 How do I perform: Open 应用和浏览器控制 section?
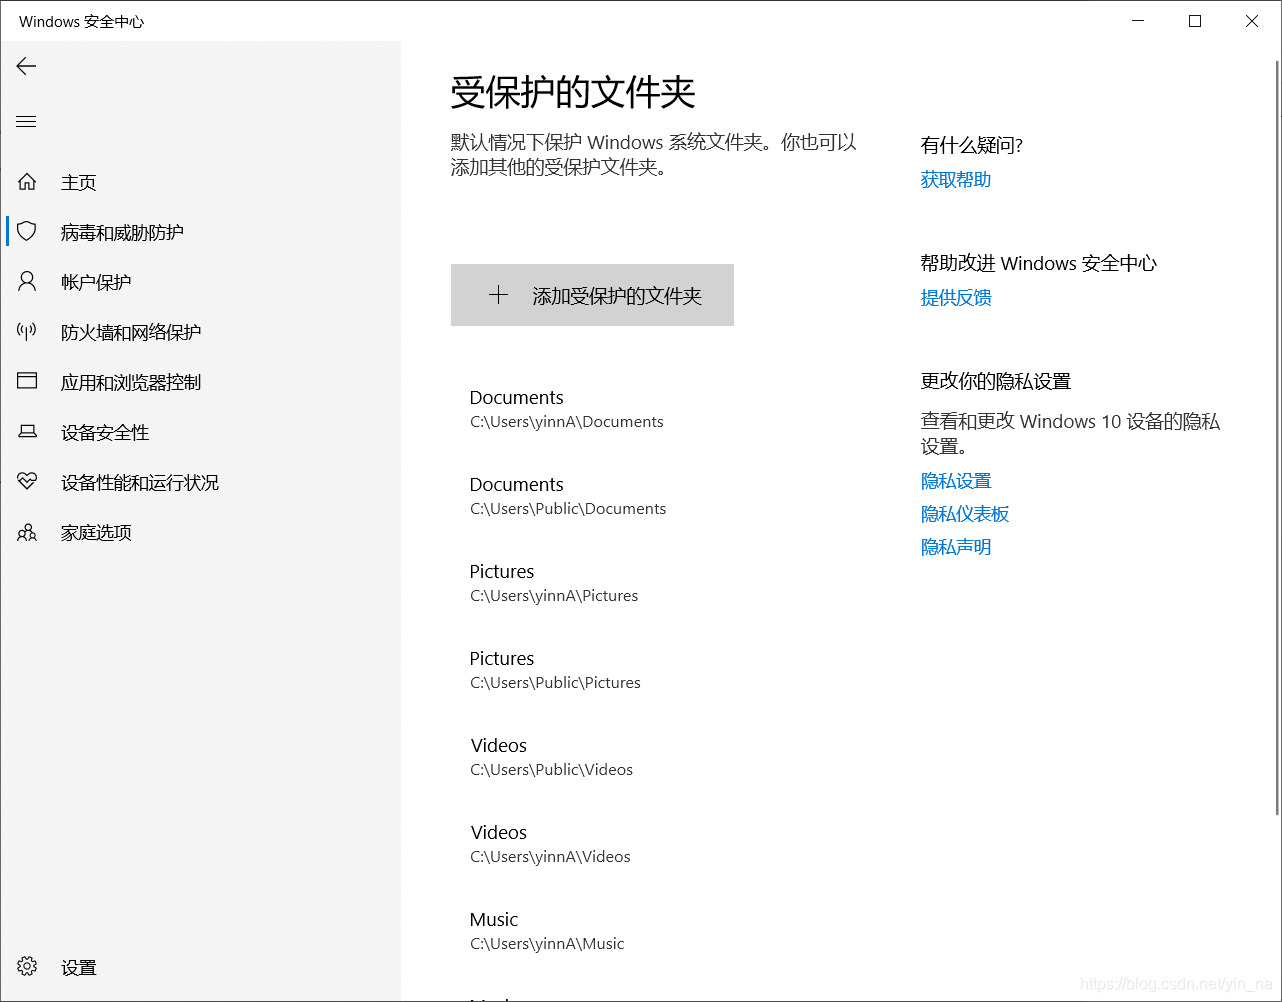click(200, 382)
